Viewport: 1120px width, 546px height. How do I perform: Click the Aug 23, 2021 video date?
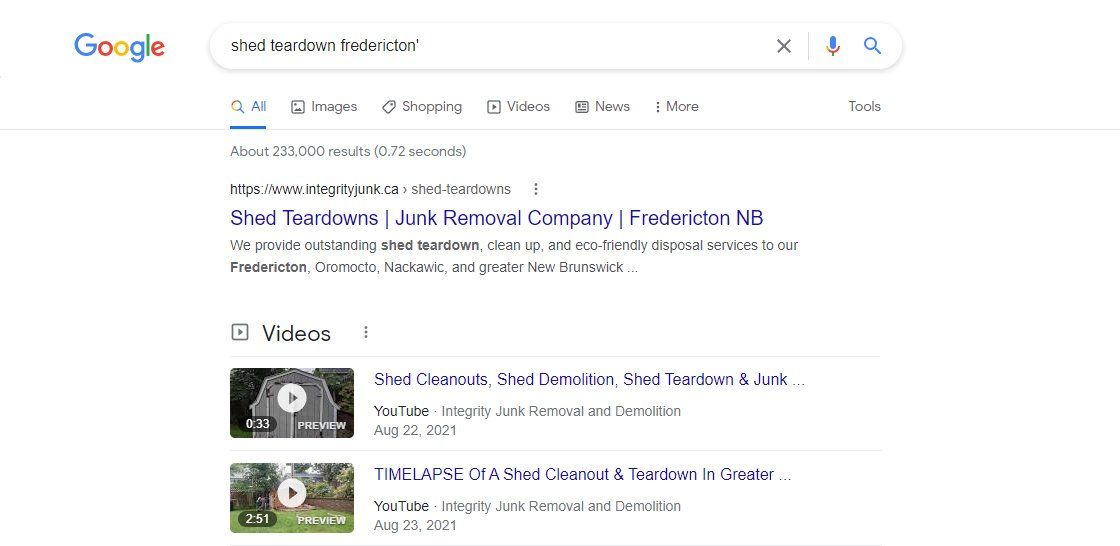click(x=415, y=525)
